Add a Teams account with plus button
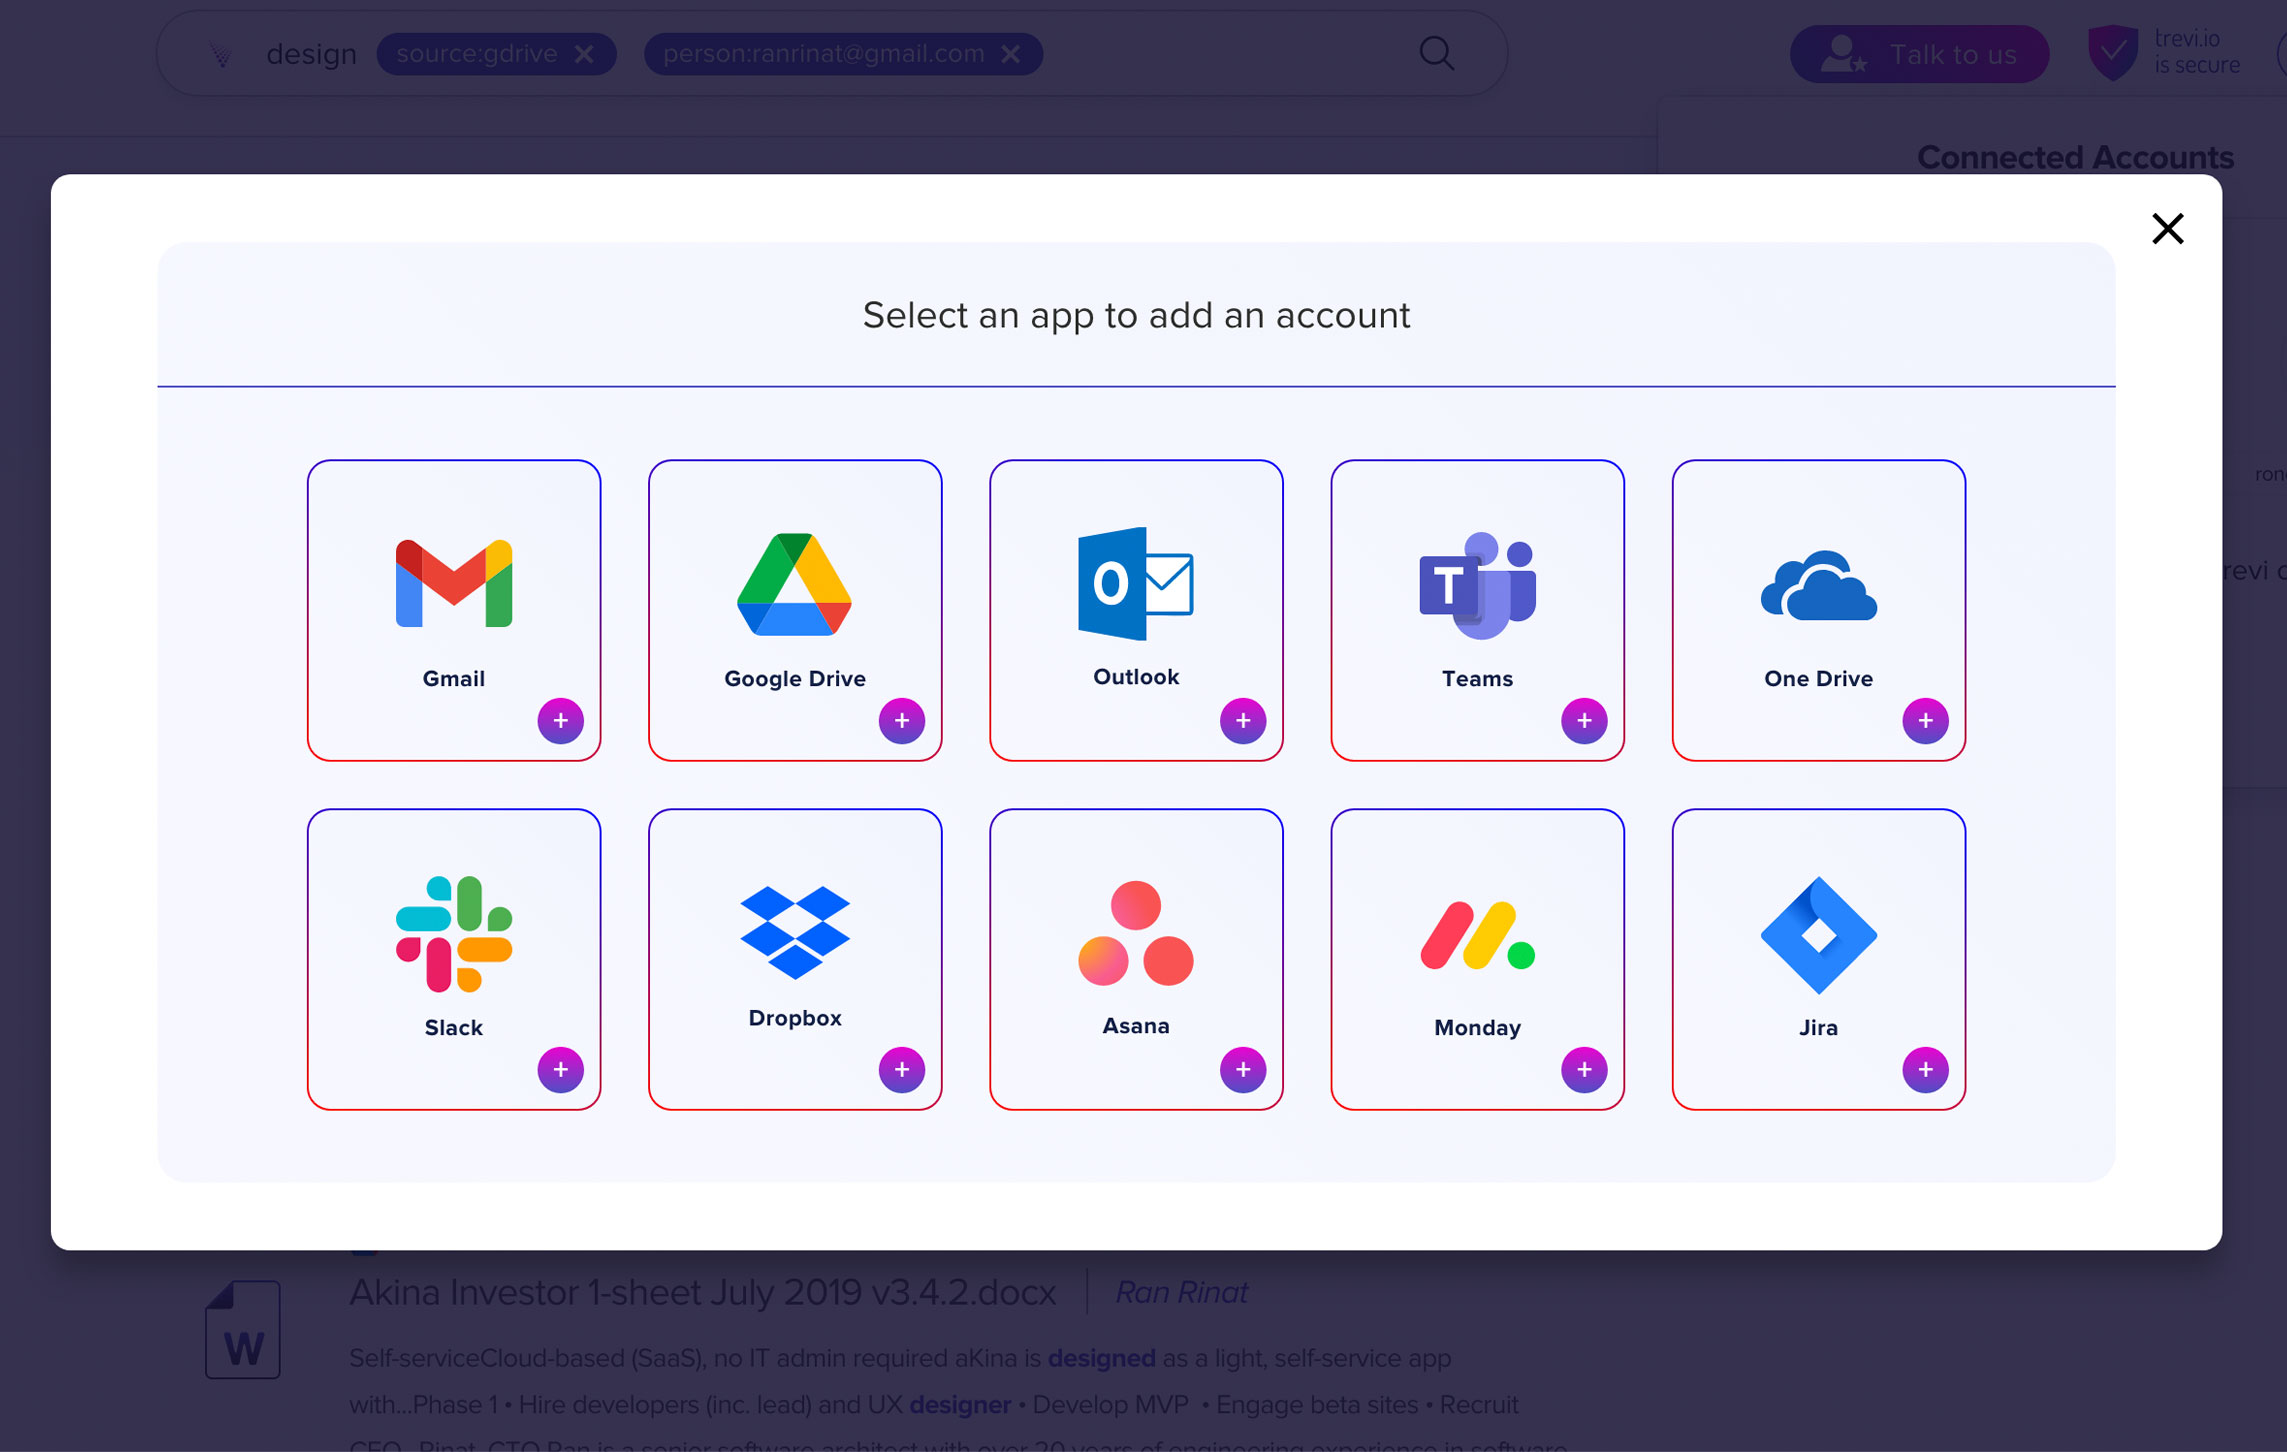The width and height of the screenshot is (2287, 1452). click(1584, 721)
